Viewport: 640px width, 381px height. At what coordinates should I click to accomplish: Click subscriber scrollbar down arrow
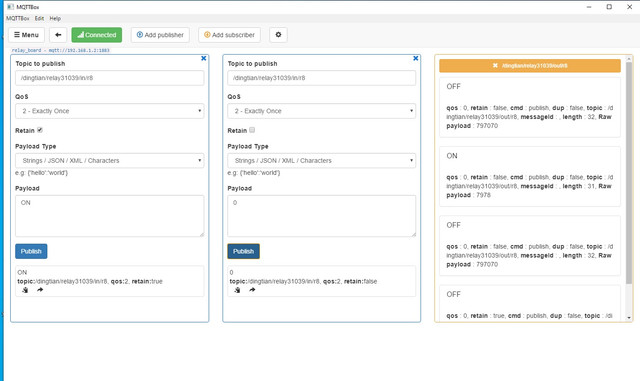629,318
